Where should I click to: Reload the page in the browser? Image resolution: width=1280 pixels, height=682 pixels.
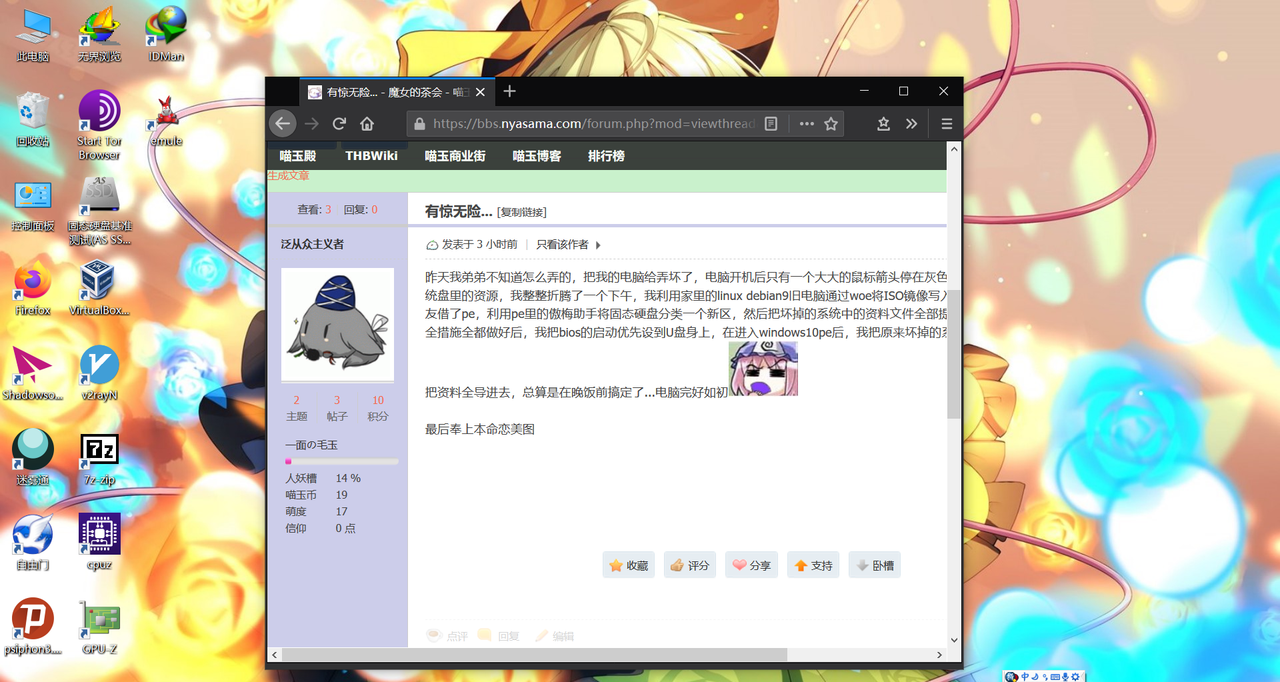tap(339, 124)
